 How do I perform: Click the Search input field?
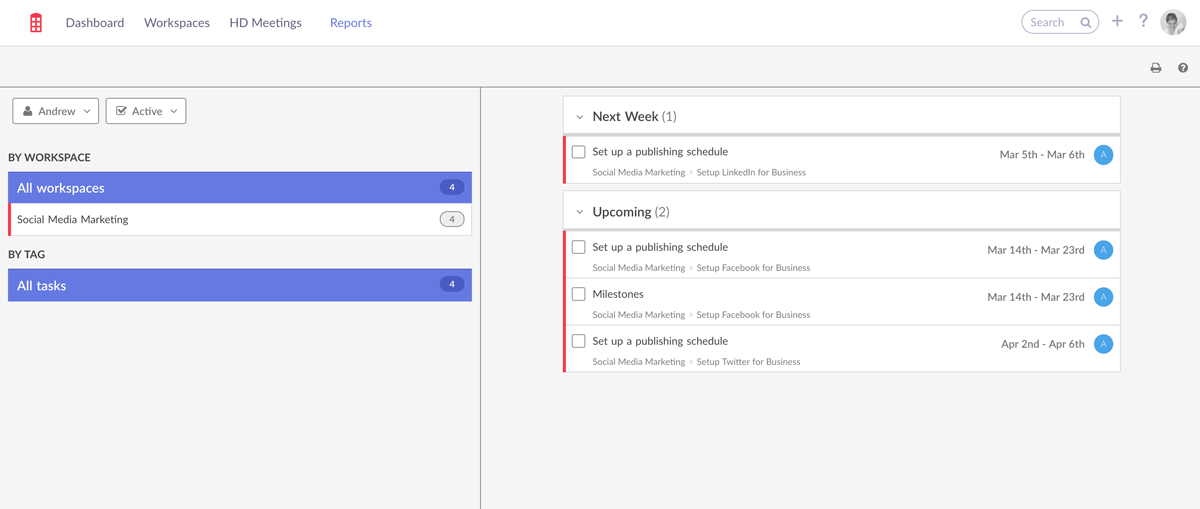pos(1060,22)
